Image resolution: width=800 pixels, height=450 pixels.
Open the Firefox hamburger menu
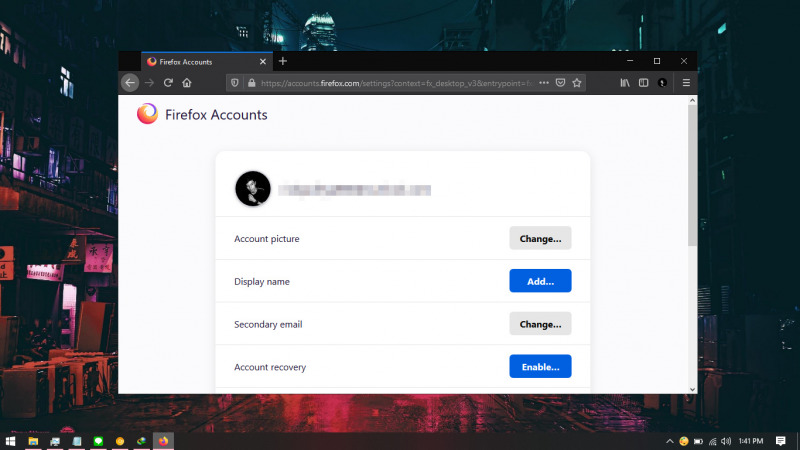[x=686, y=83]
